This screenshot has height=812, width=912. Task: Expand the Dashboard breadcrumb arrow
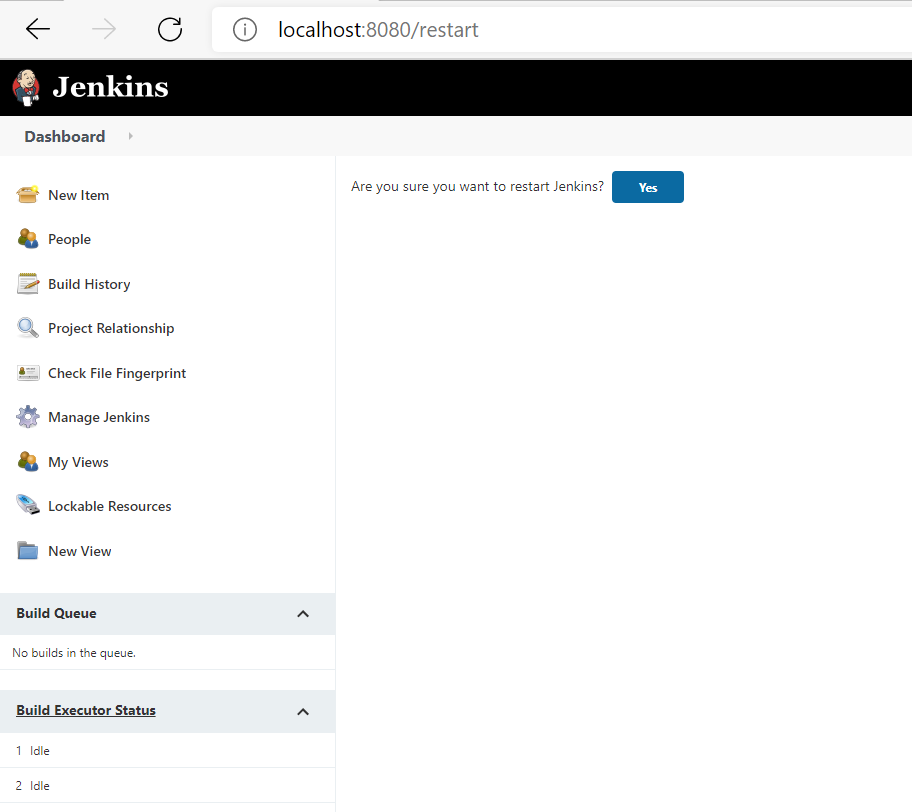tap(130, 136)
